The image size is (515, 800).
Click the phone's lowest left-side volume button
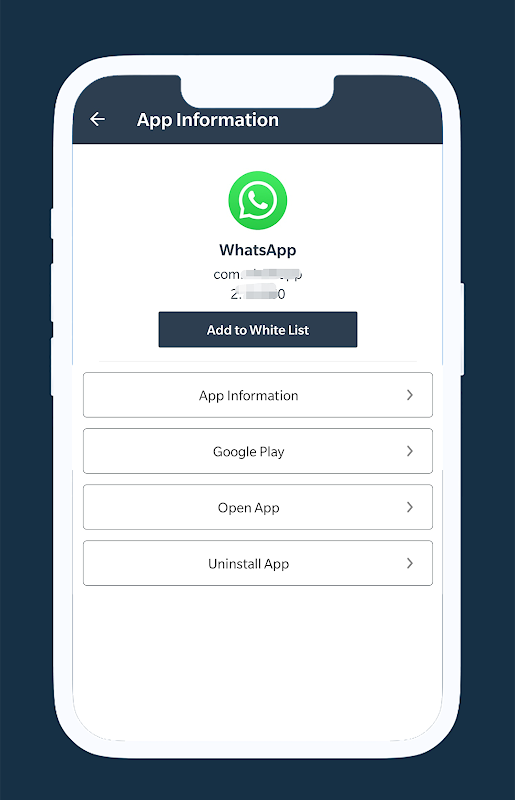(52, 367)
